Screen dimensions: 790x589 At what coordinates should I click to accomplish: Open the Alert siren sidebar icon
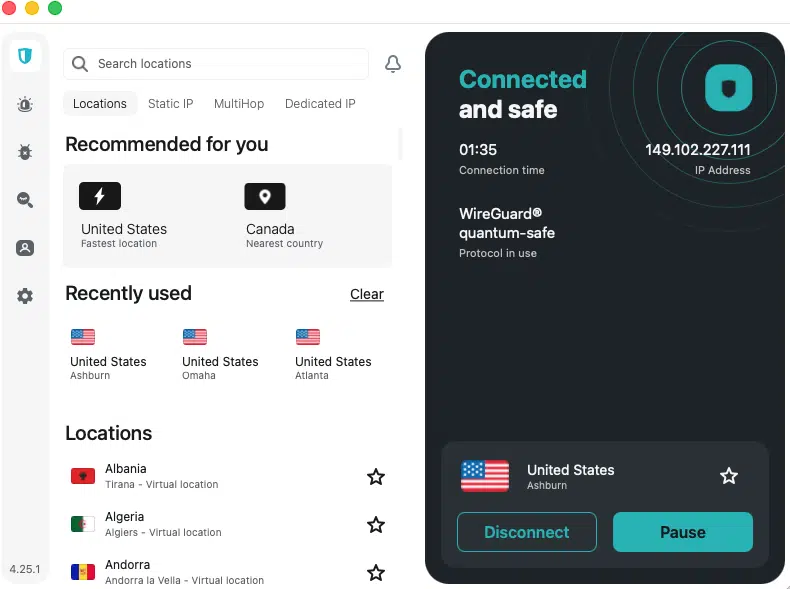25,104
